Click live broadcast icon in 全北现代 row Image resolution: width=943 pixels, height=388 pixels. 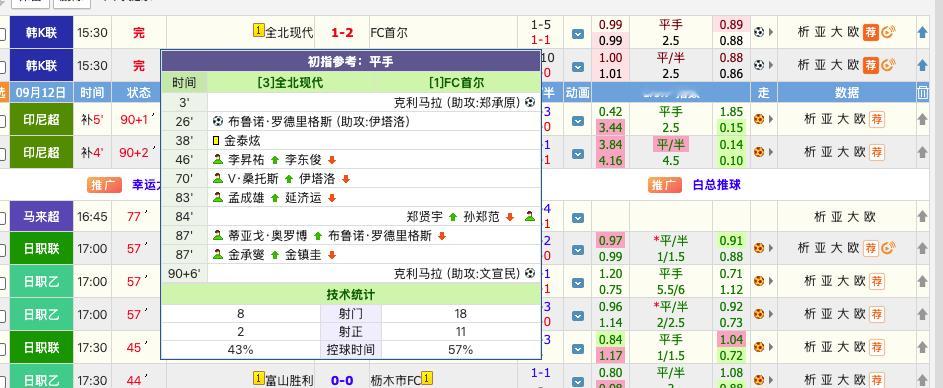pyautogui.click(x=887, y=32)
